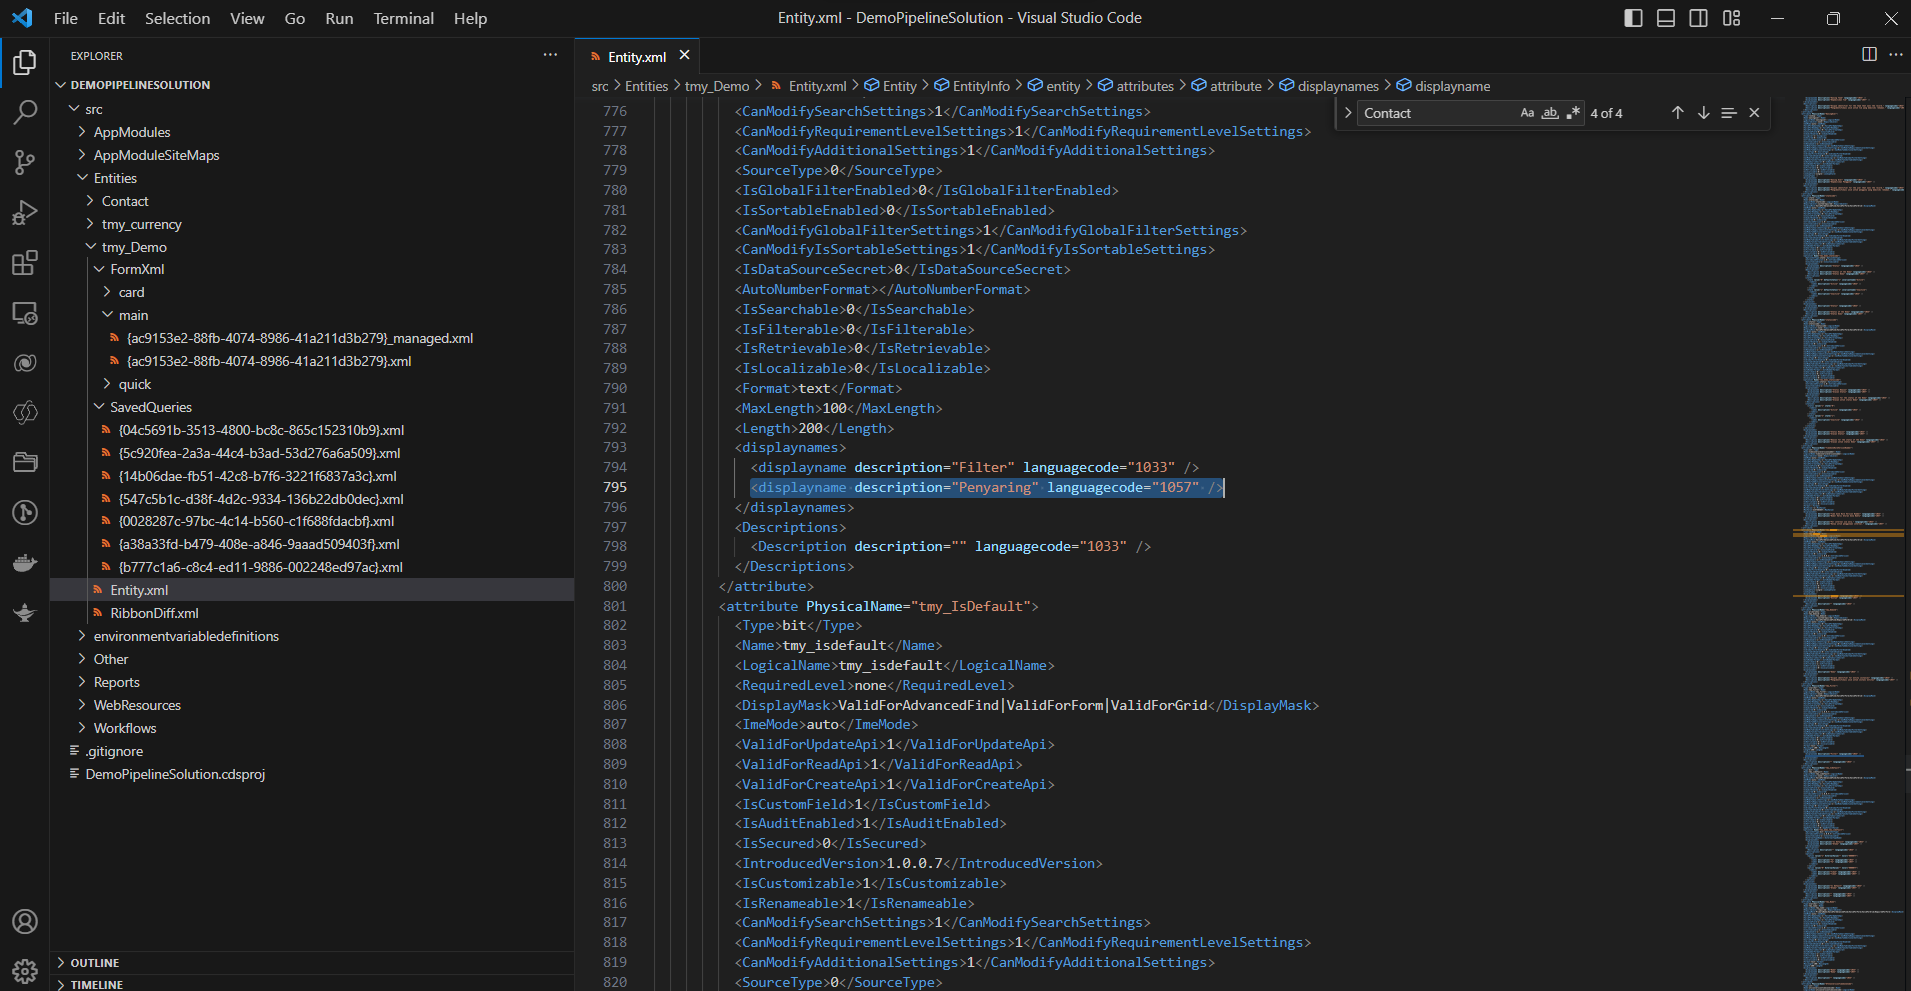Open the Terminal menu
The image size is (1911, 991).
coord(403,18)
